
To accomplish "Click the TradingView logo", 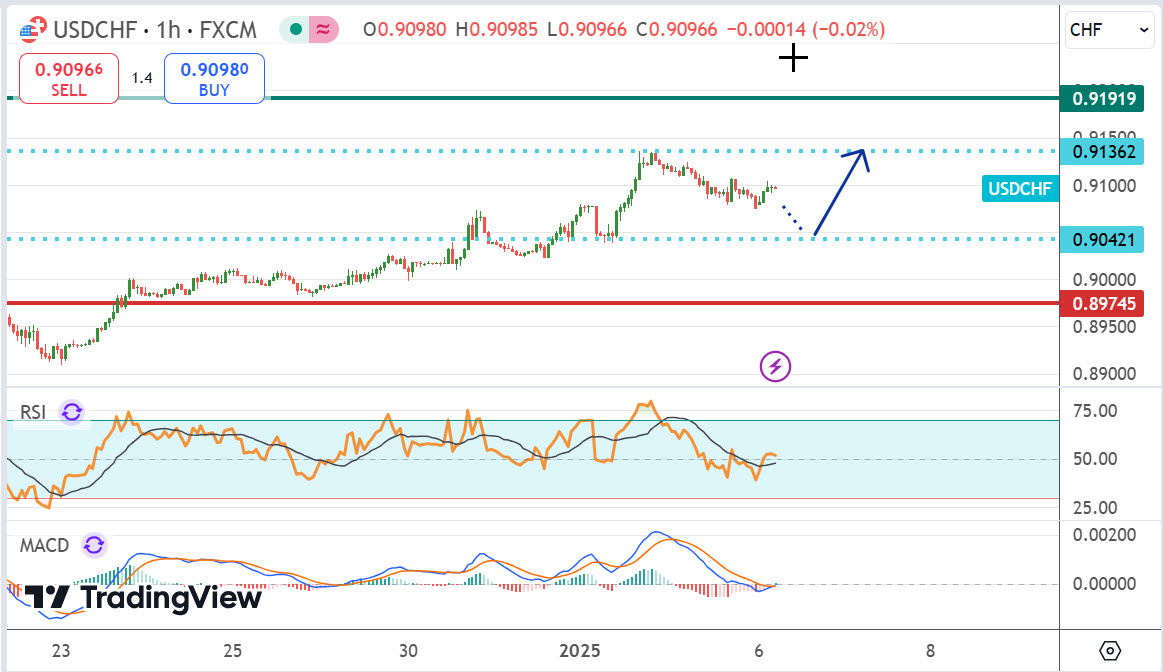I will (x=142, y=598).
